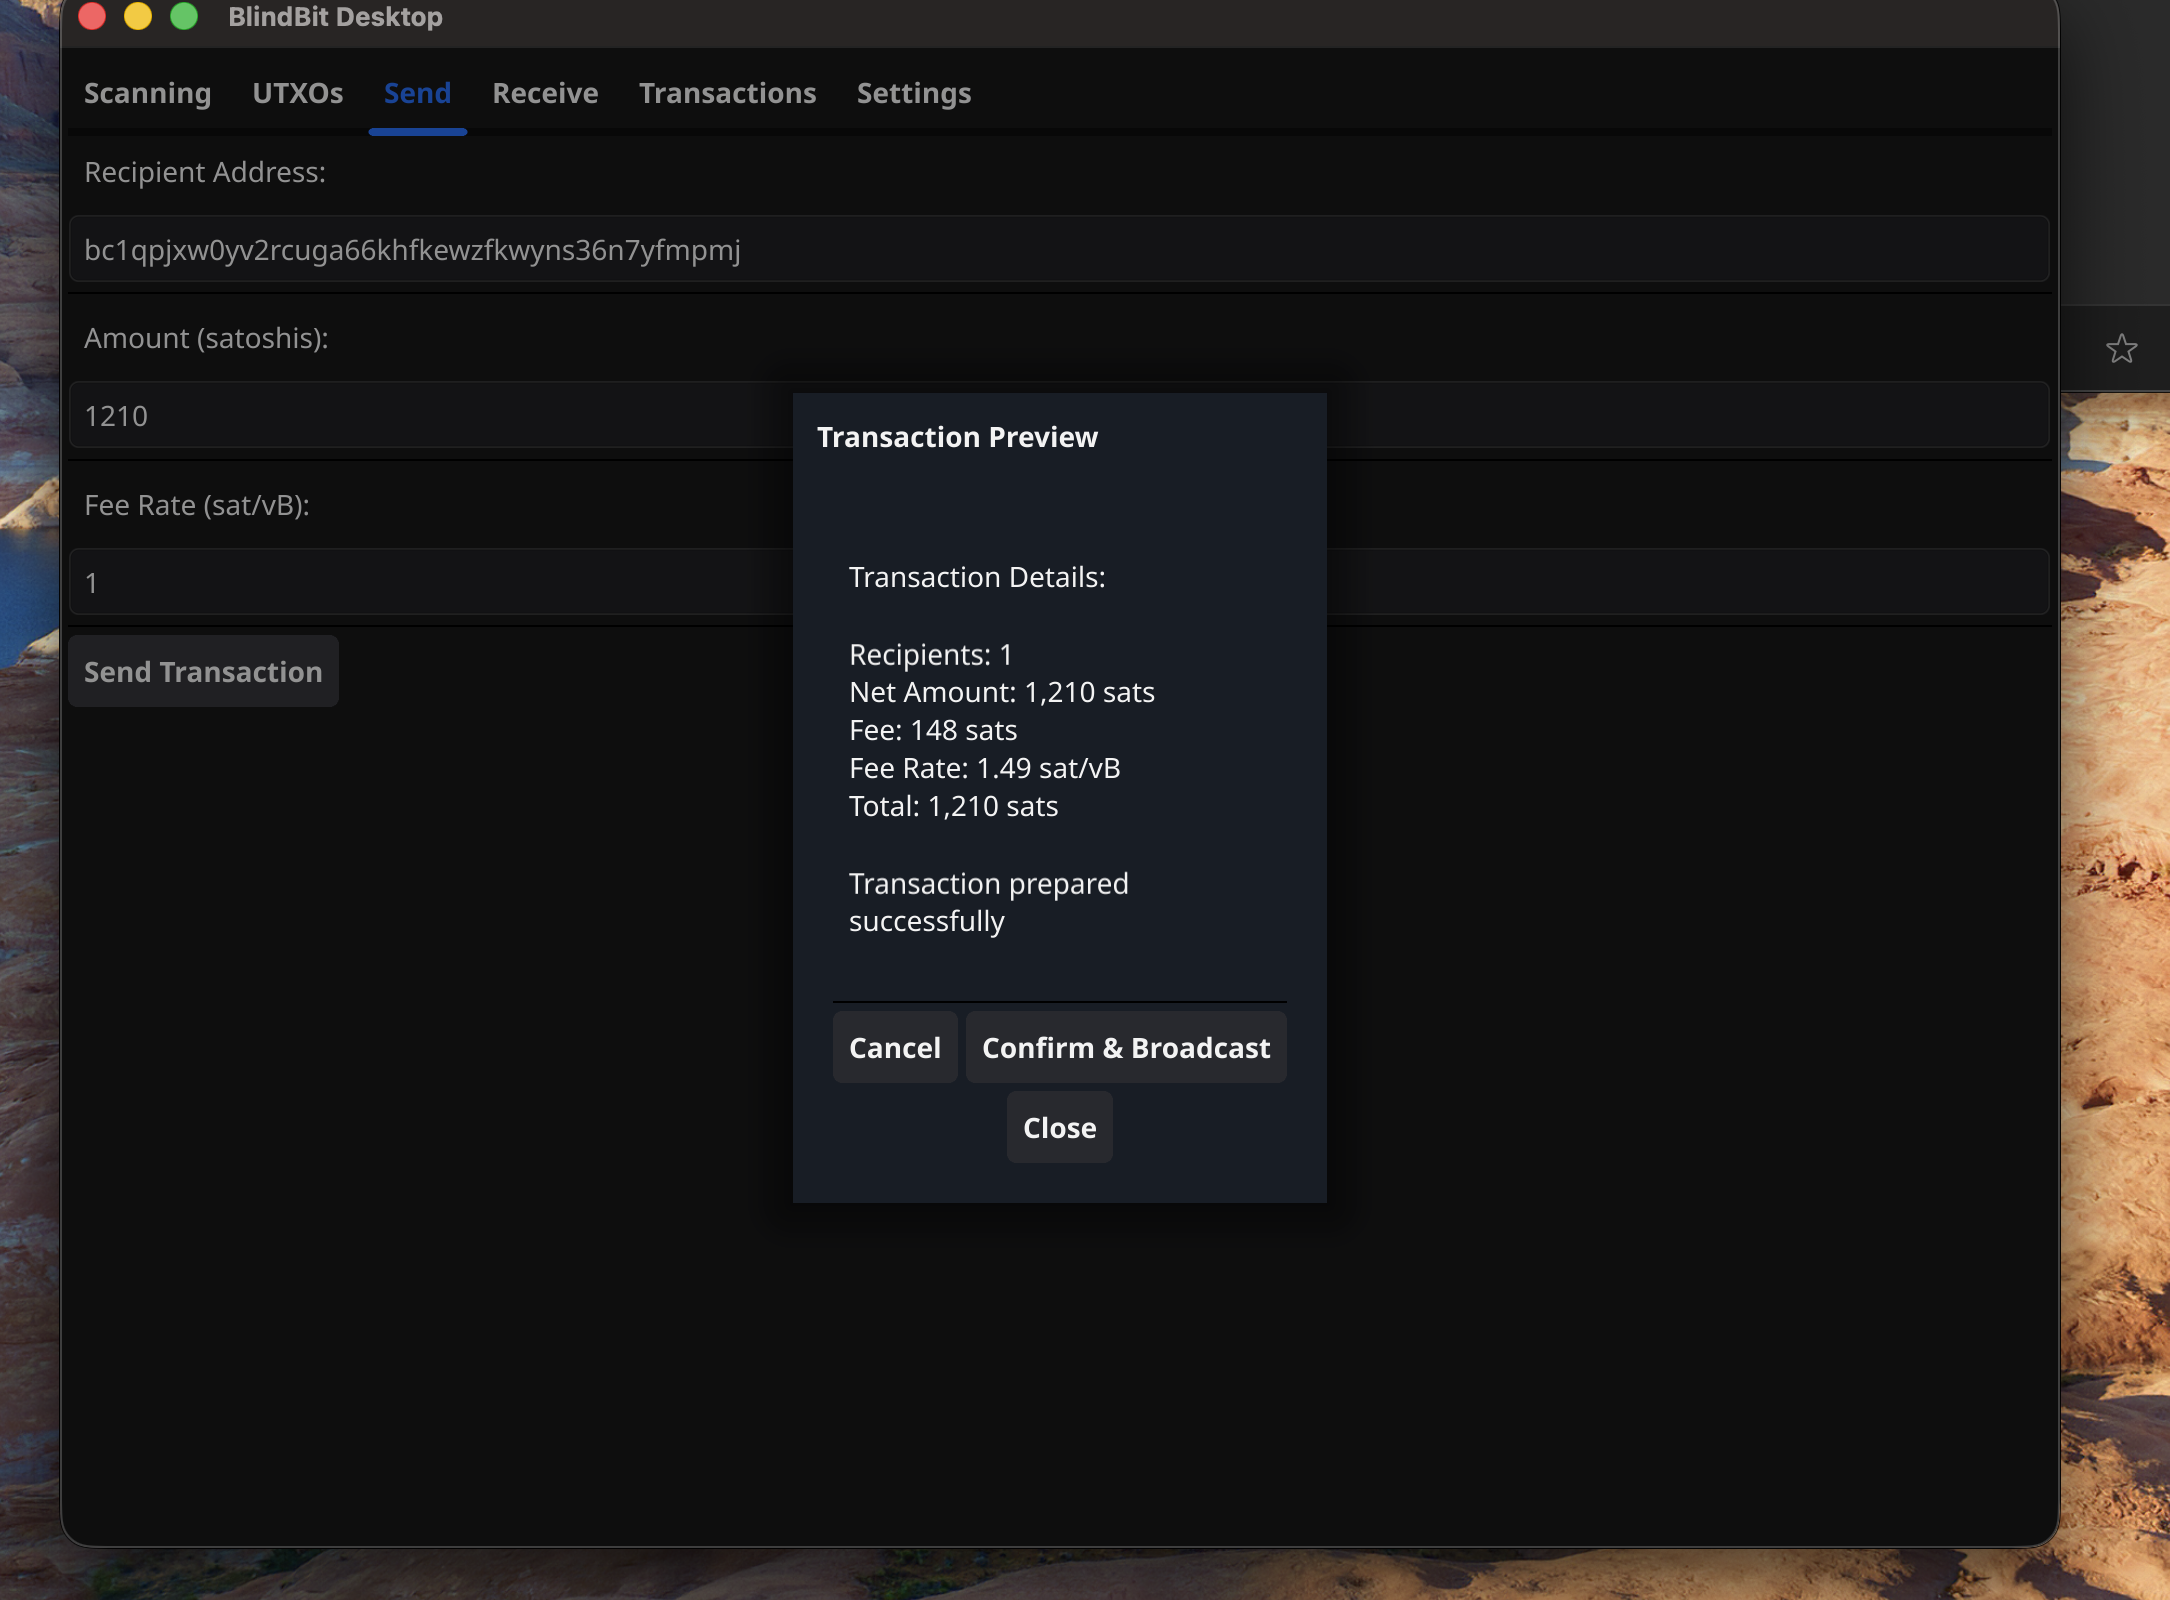This screenshot has width=2170, height=1600.
Task: Click the BlindBit Desktop window title
Action: (334, 16)
